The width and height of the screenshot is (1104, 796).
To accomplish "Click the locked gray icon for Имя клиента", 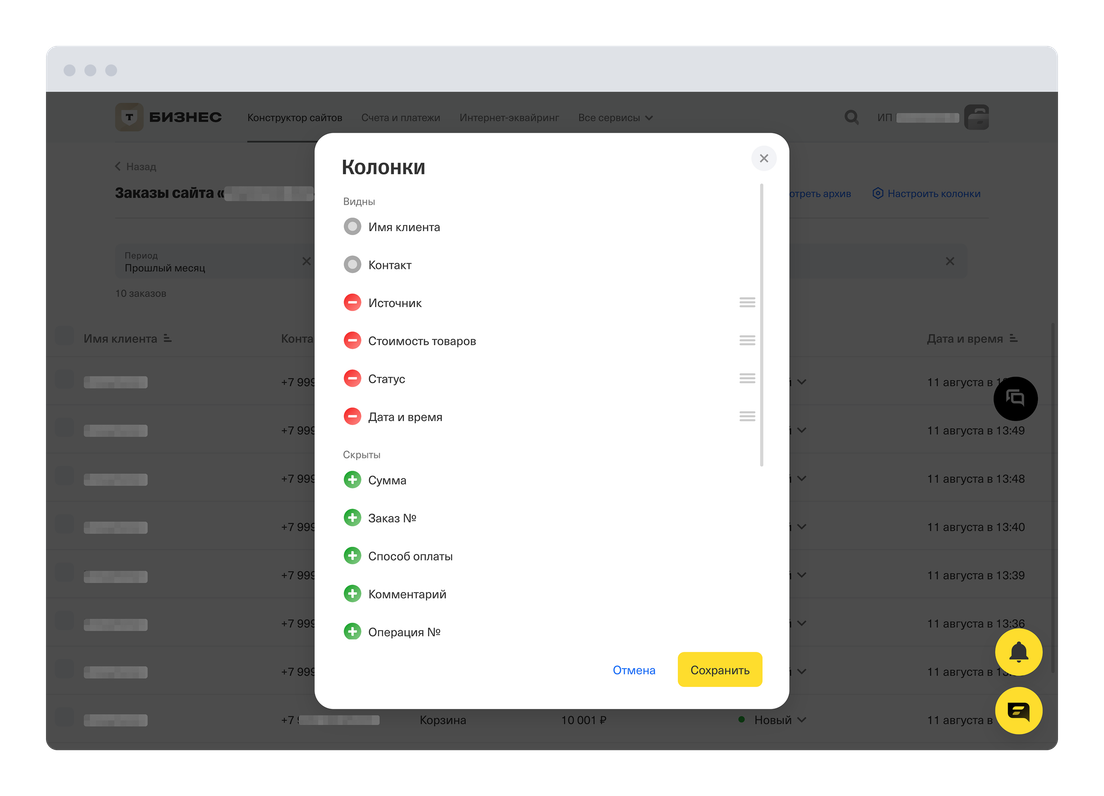I will pyautogui.click(x=352, y=227).
